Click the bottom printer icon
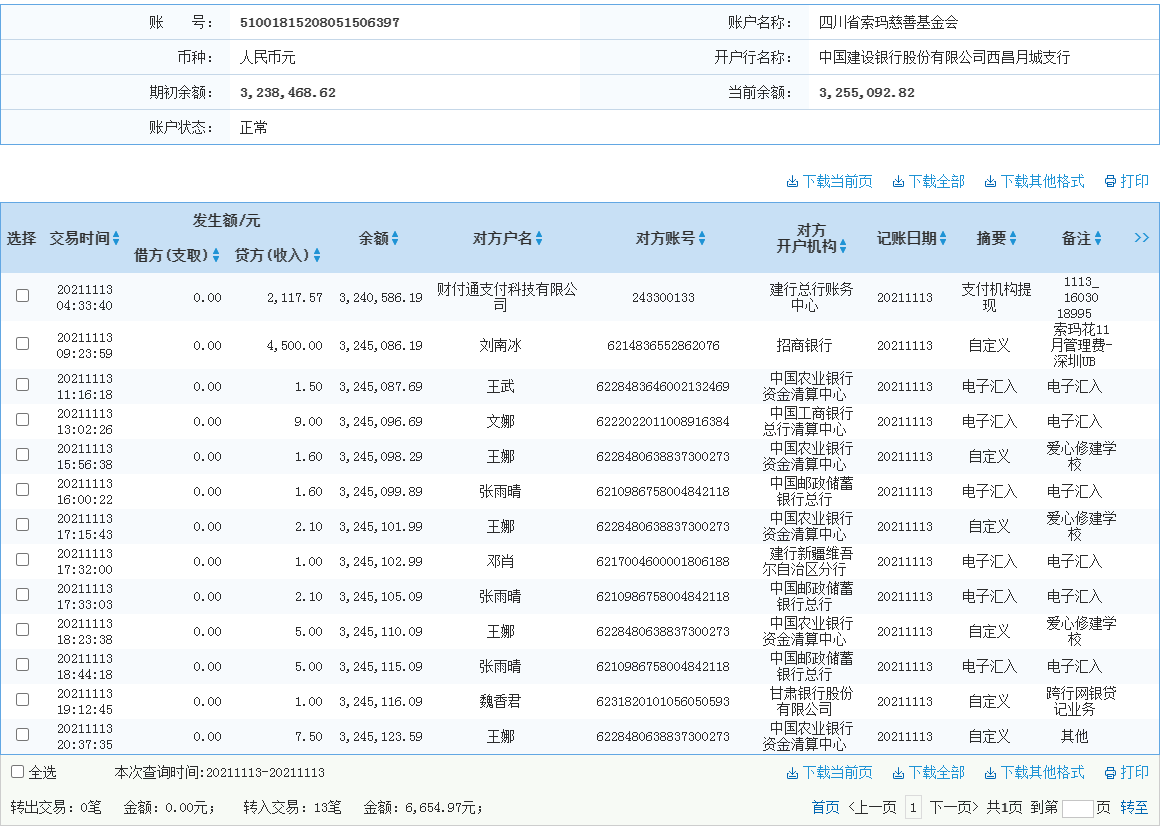1161x828 pixels. pos(1110,773)
